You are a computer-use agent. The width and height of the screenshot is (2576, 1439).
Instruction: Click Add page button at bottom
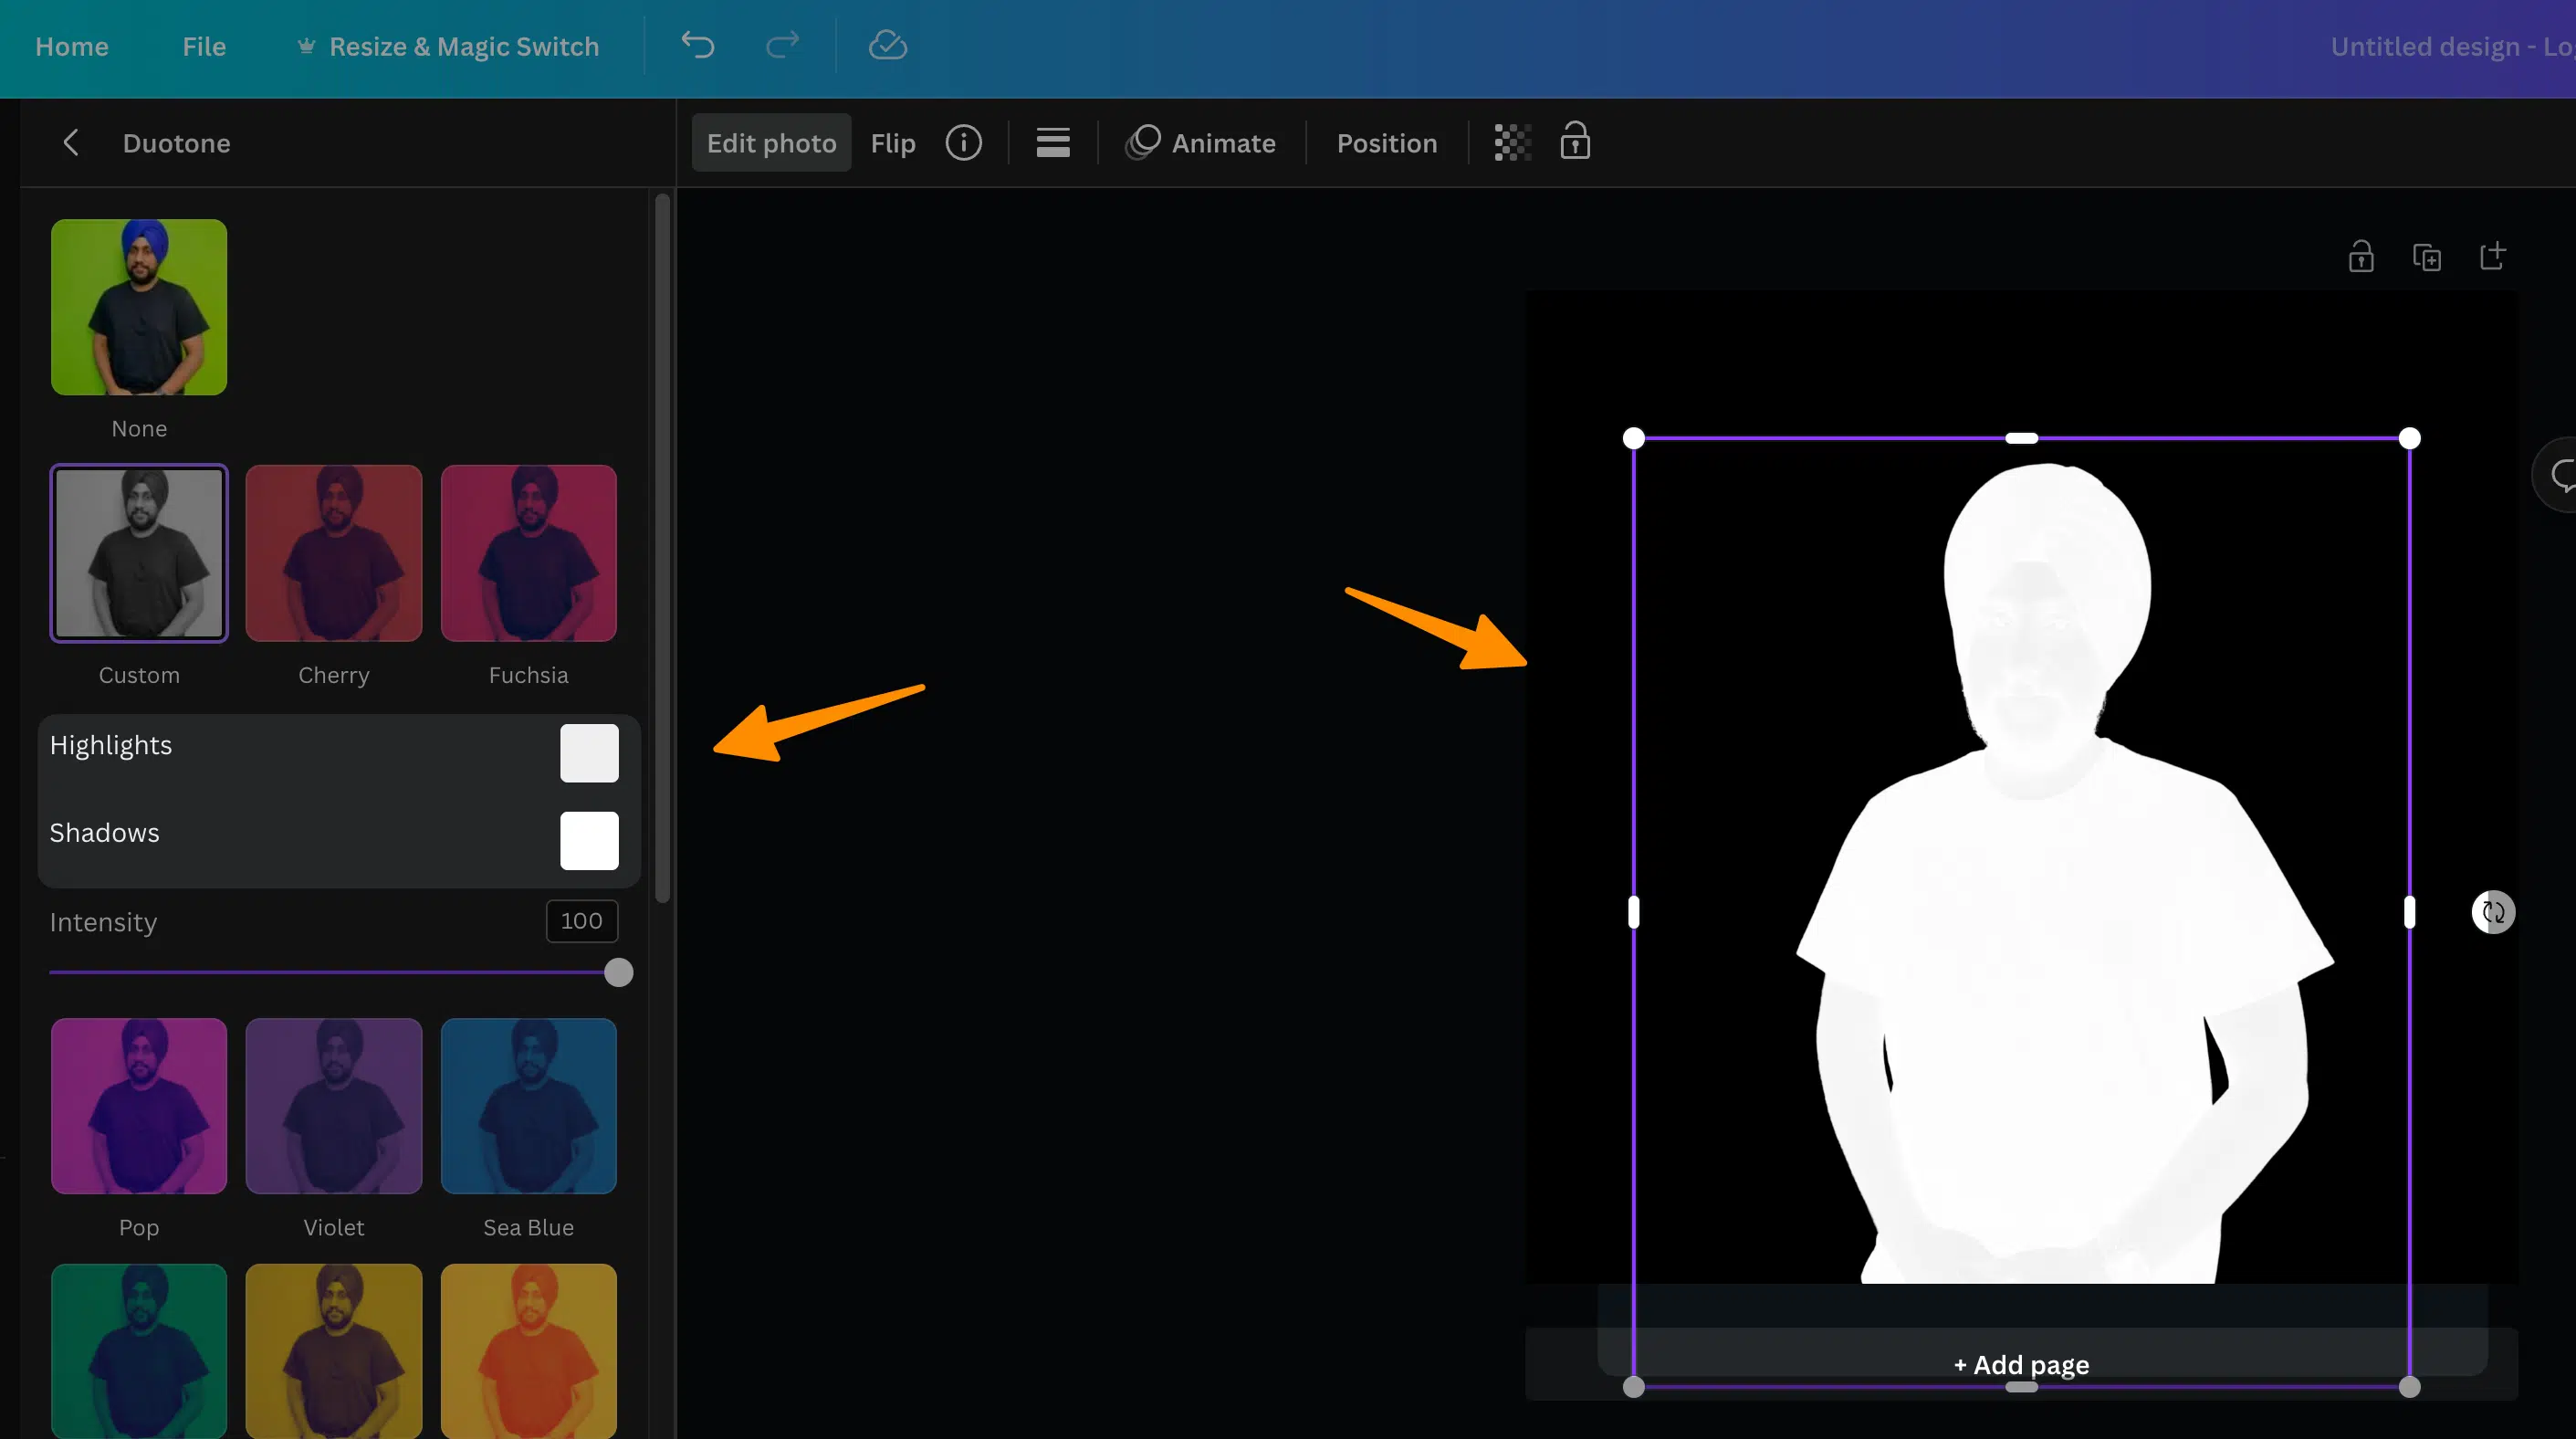pos(2022,1363)
